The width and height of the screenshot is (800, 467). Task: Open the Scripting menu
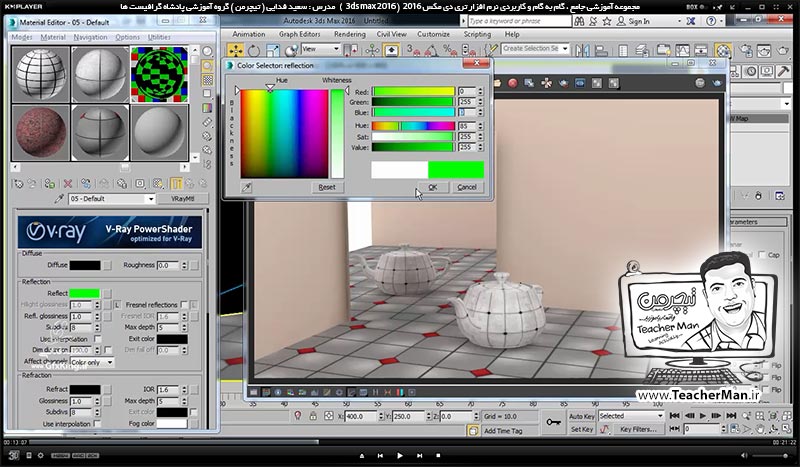477,34
